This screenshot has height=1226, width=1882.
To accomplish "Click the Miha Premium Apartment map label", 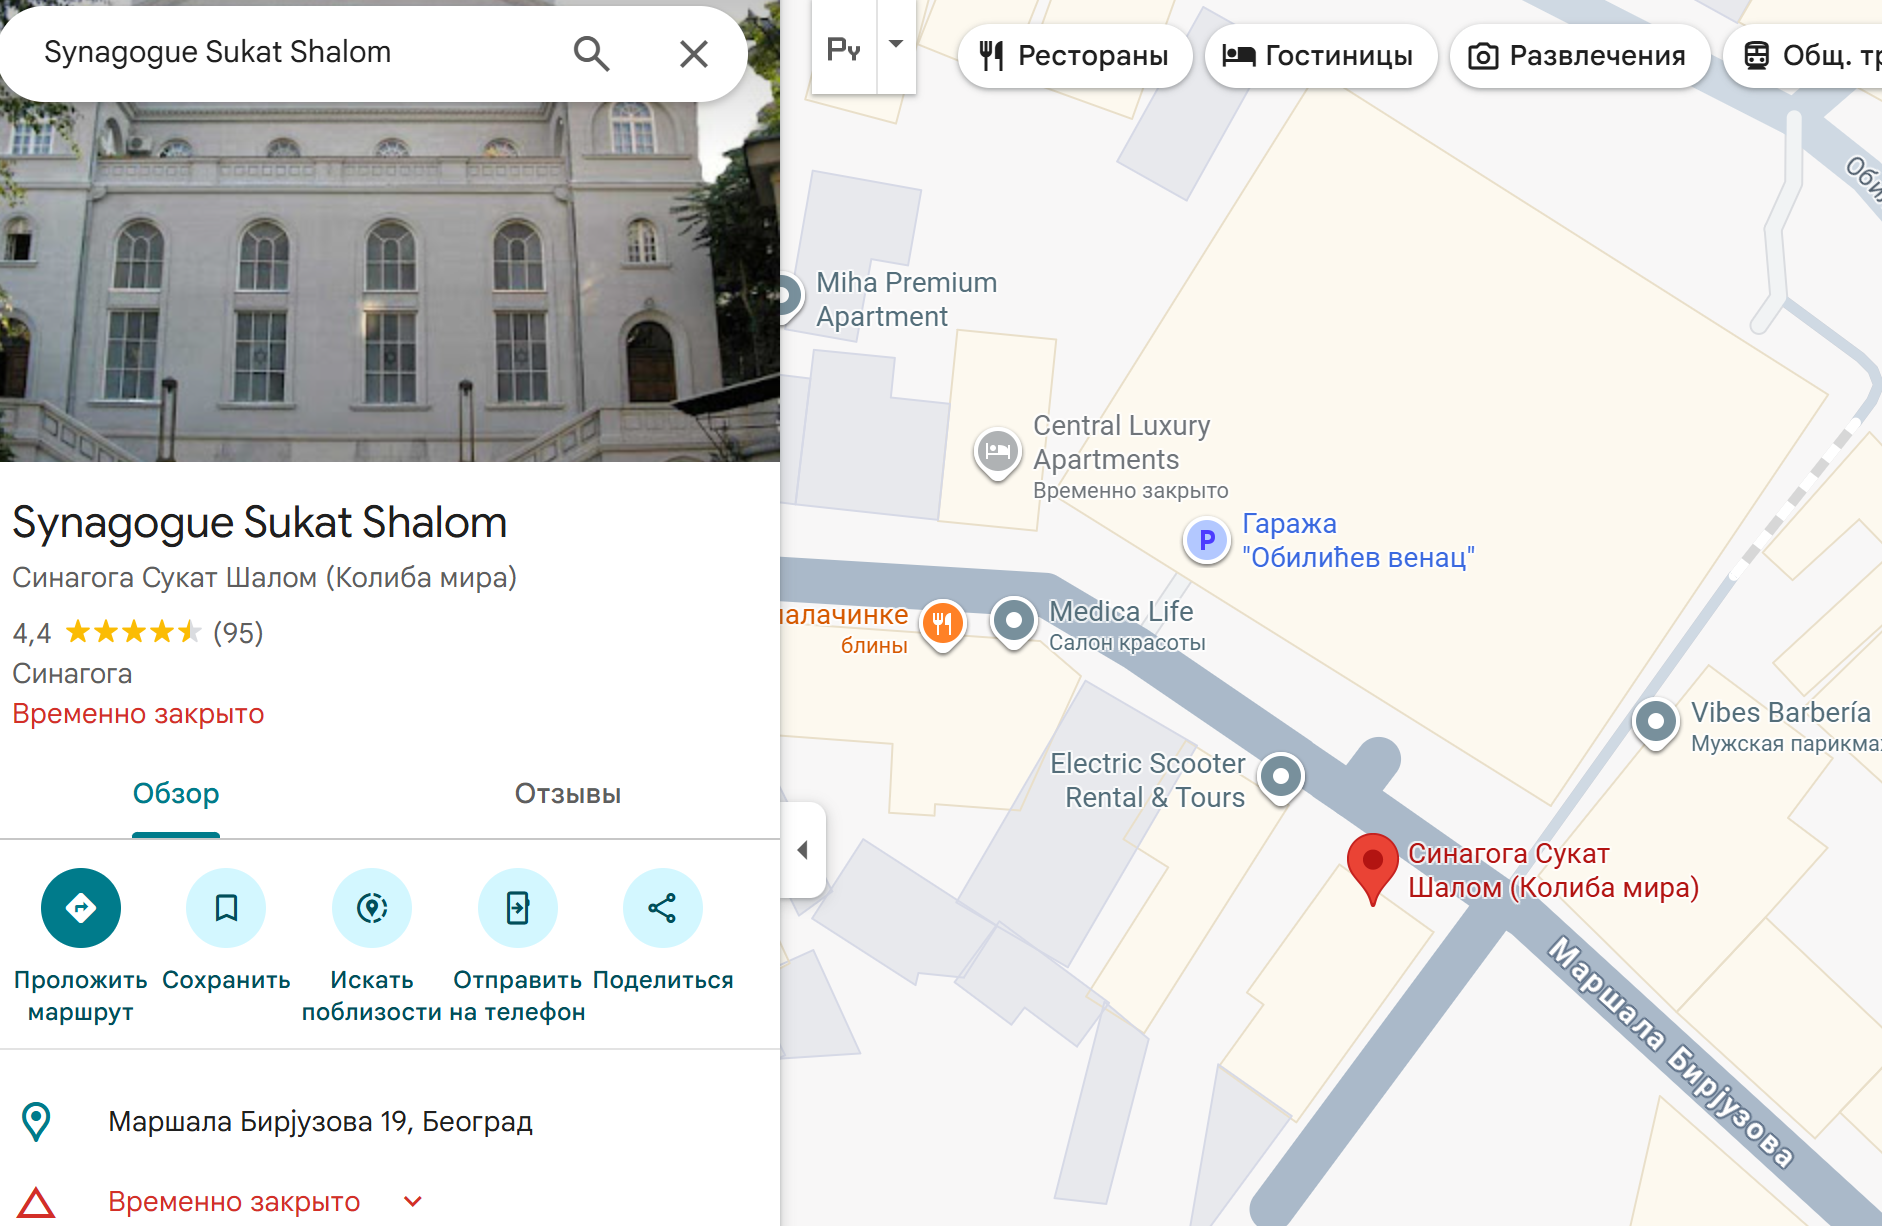I will [906, 299].
